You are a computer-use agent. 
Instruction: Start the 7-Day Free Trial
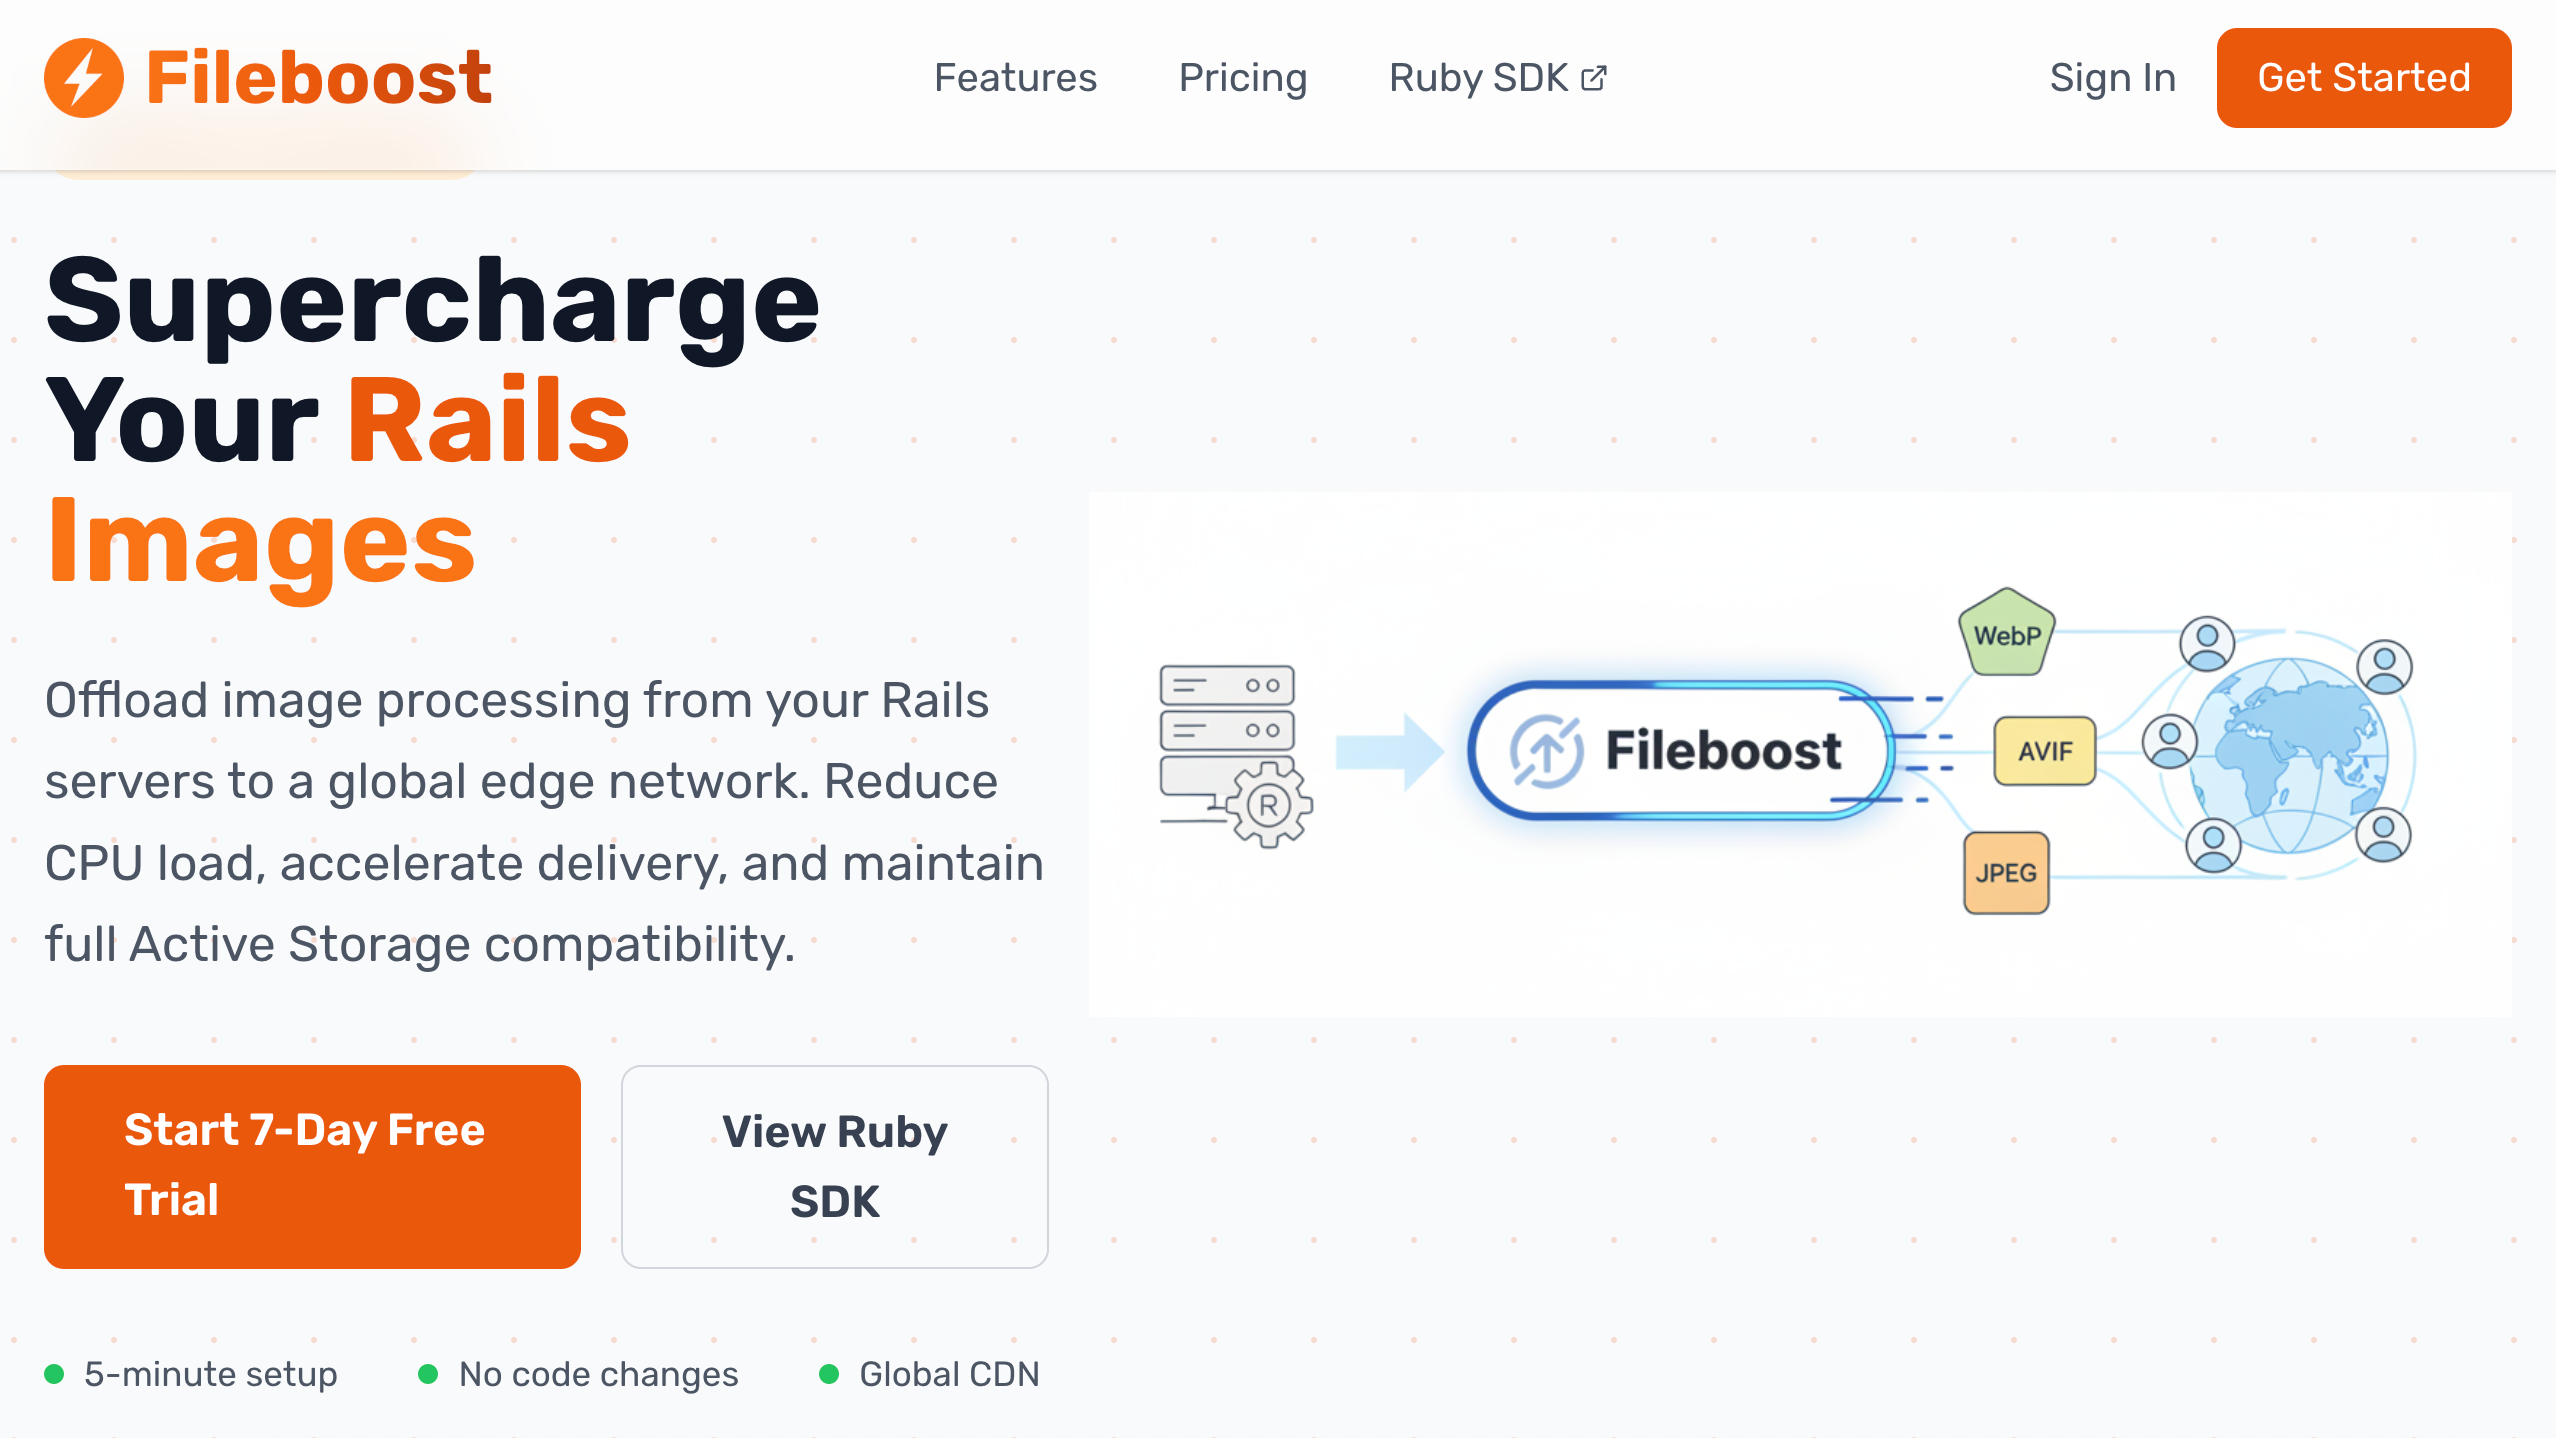click(312, 1166)
